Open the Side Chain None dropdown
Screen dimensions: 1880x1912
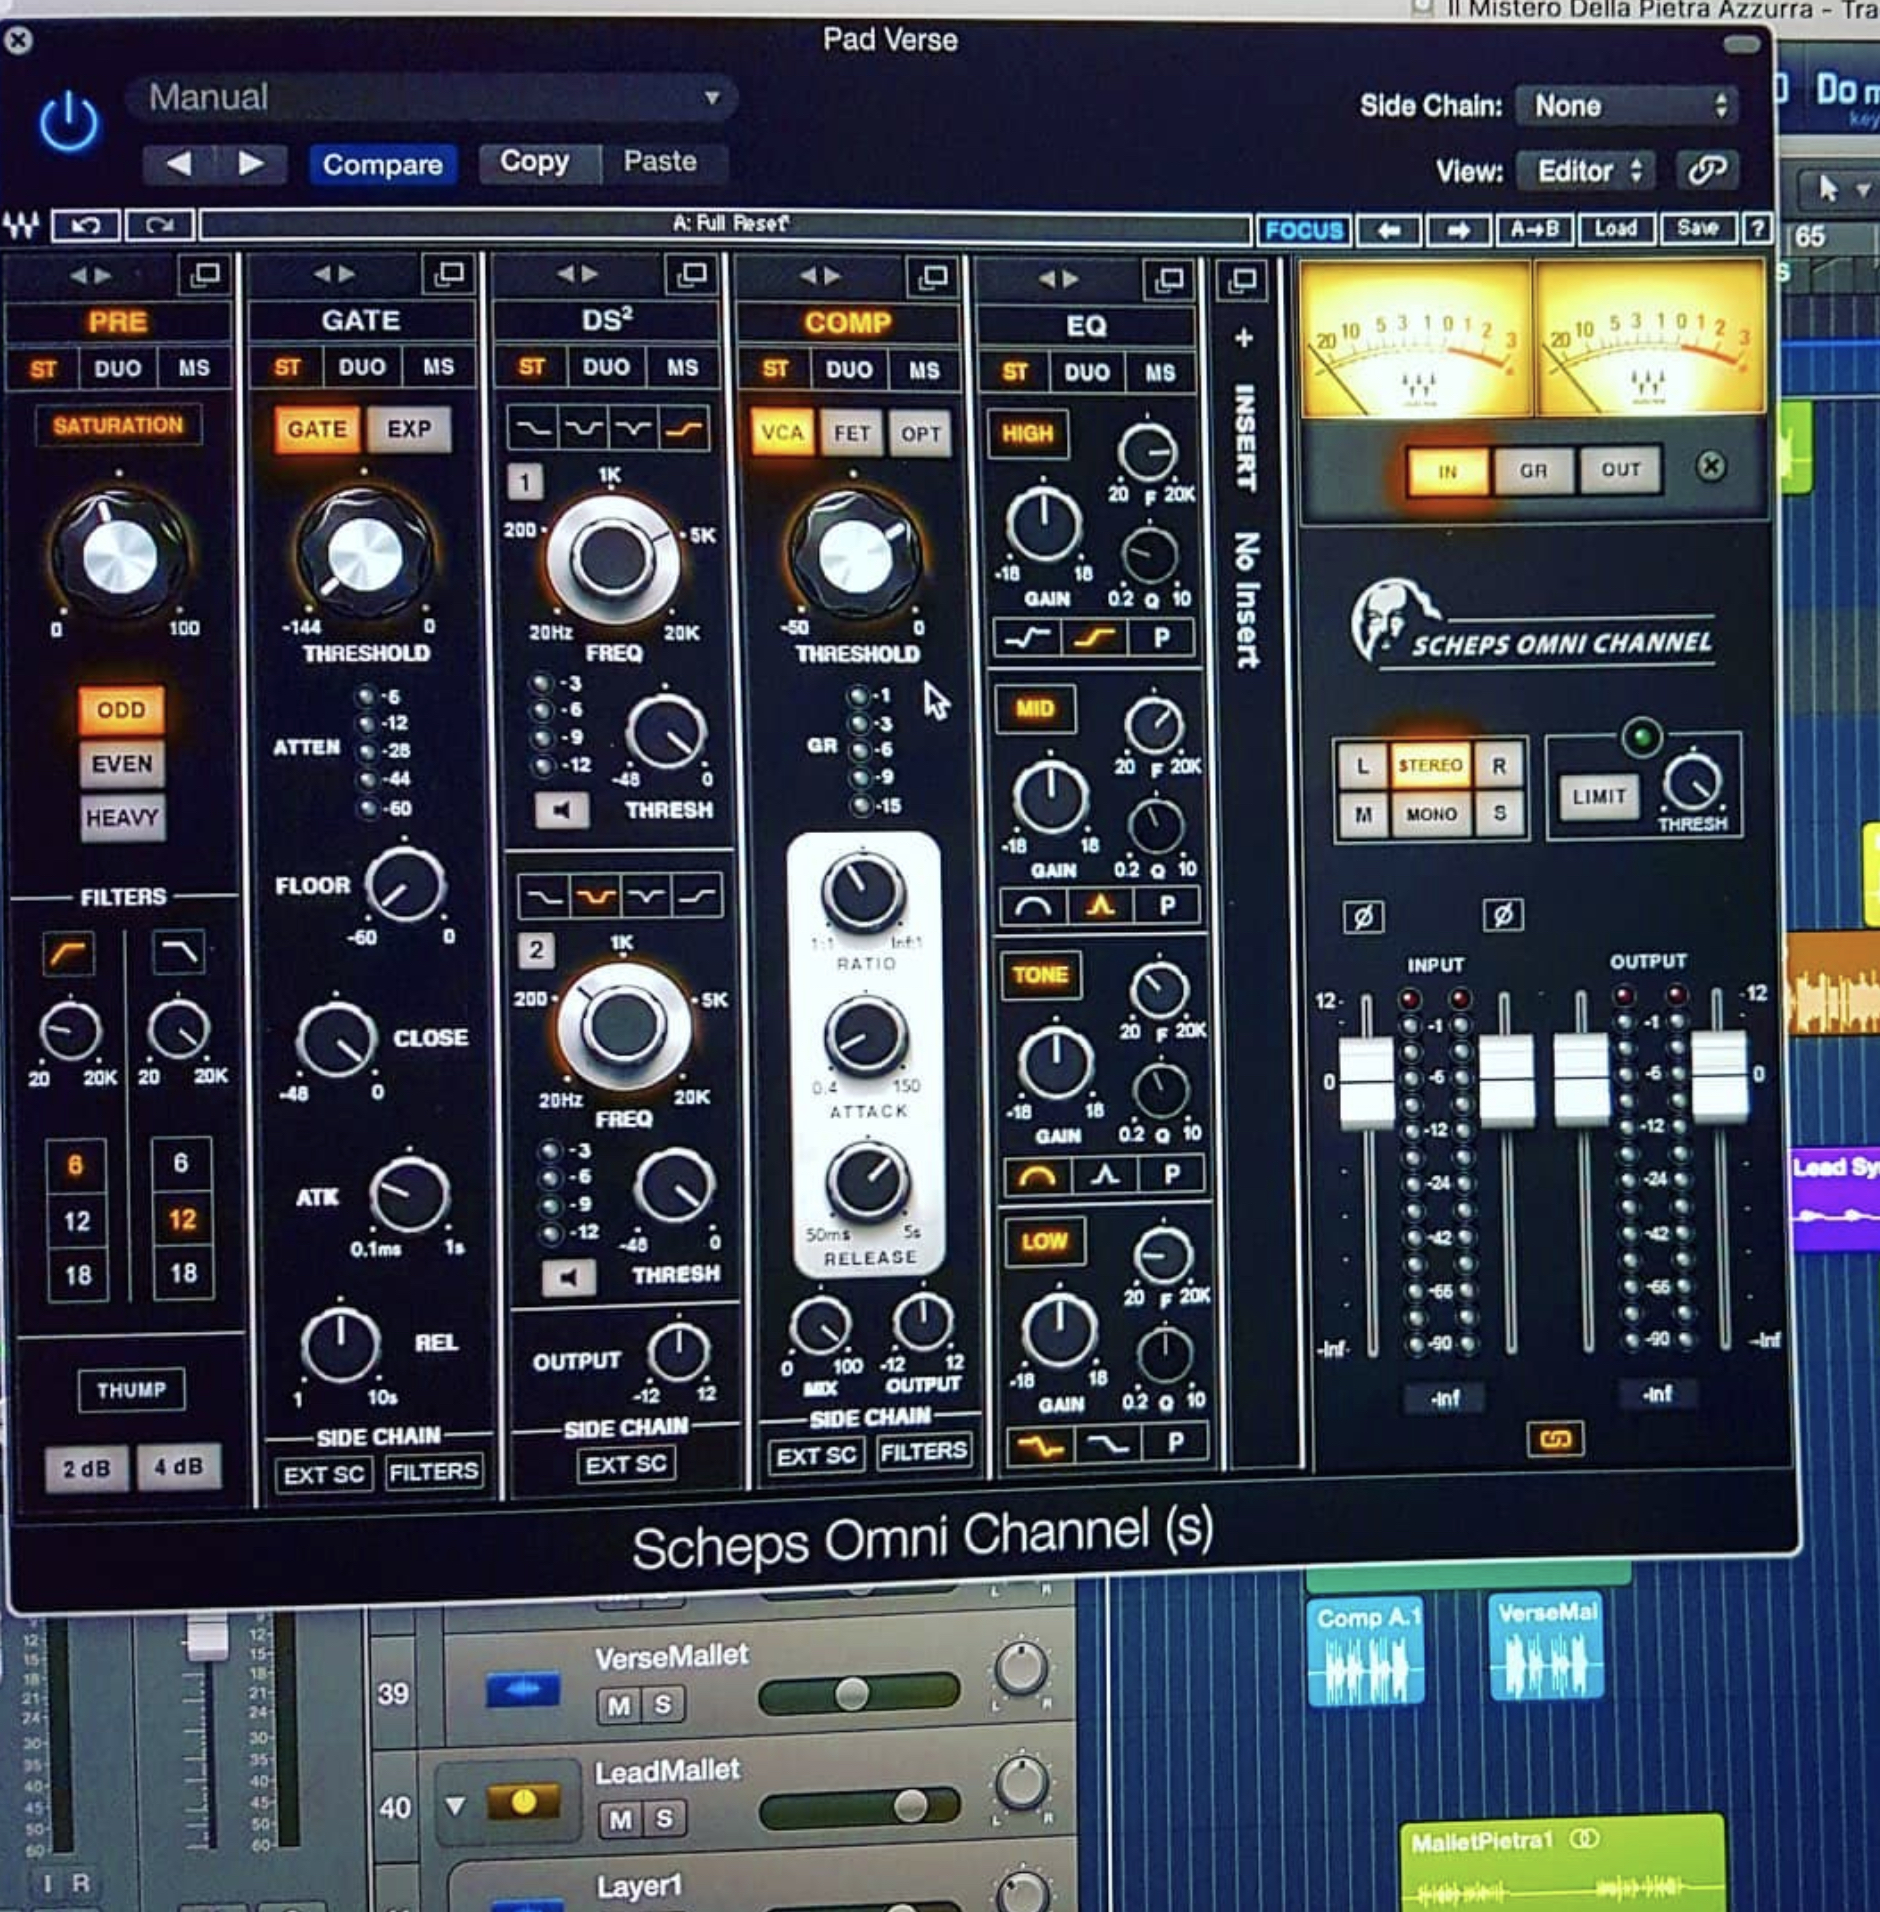(1627, 106)
